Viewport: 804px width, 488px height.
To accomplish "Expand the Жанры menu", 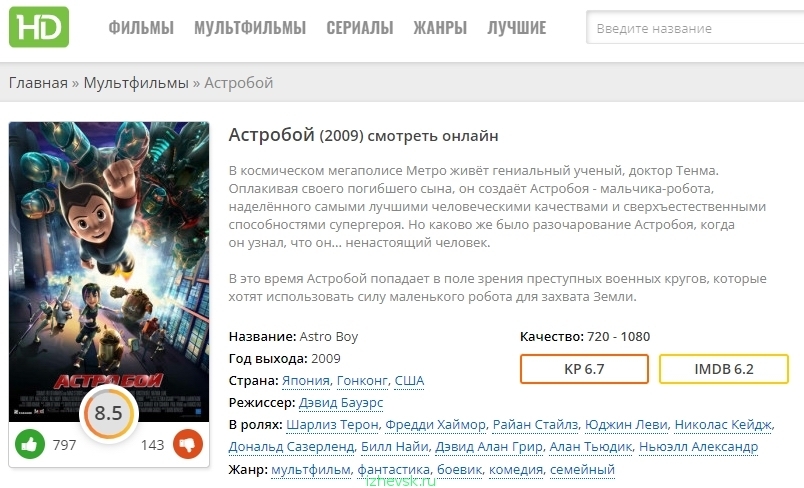I will point(440,28).
